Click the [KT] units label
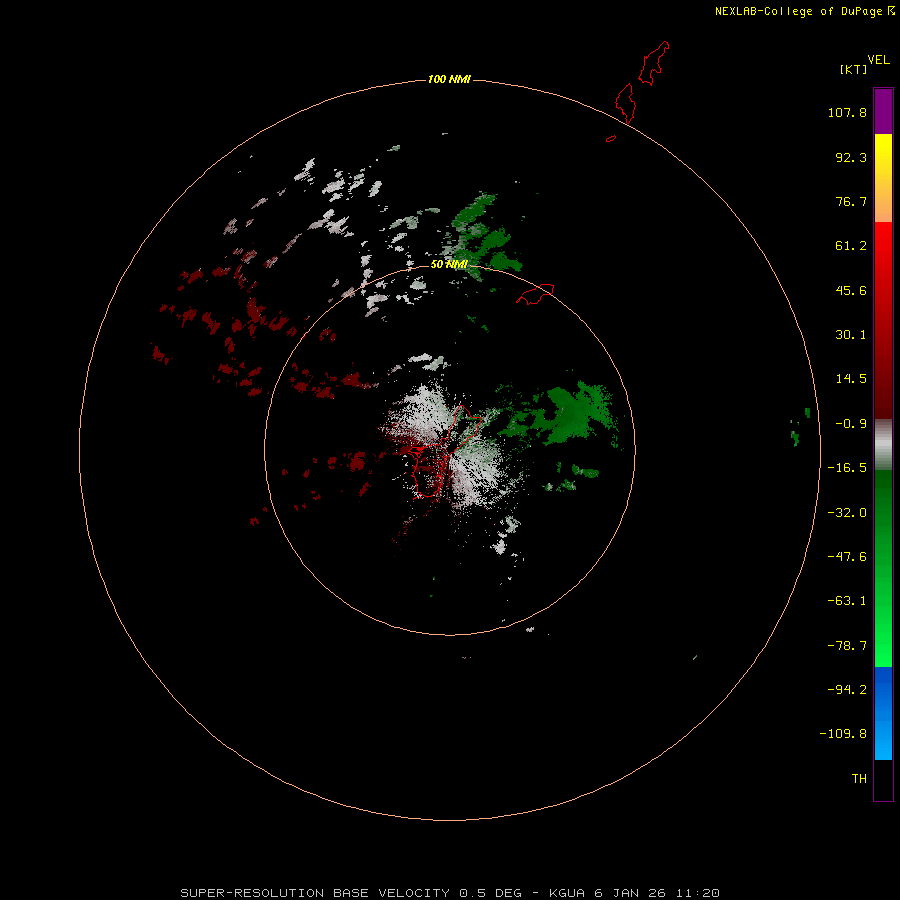900x900 pixels. tap(854, 69)
